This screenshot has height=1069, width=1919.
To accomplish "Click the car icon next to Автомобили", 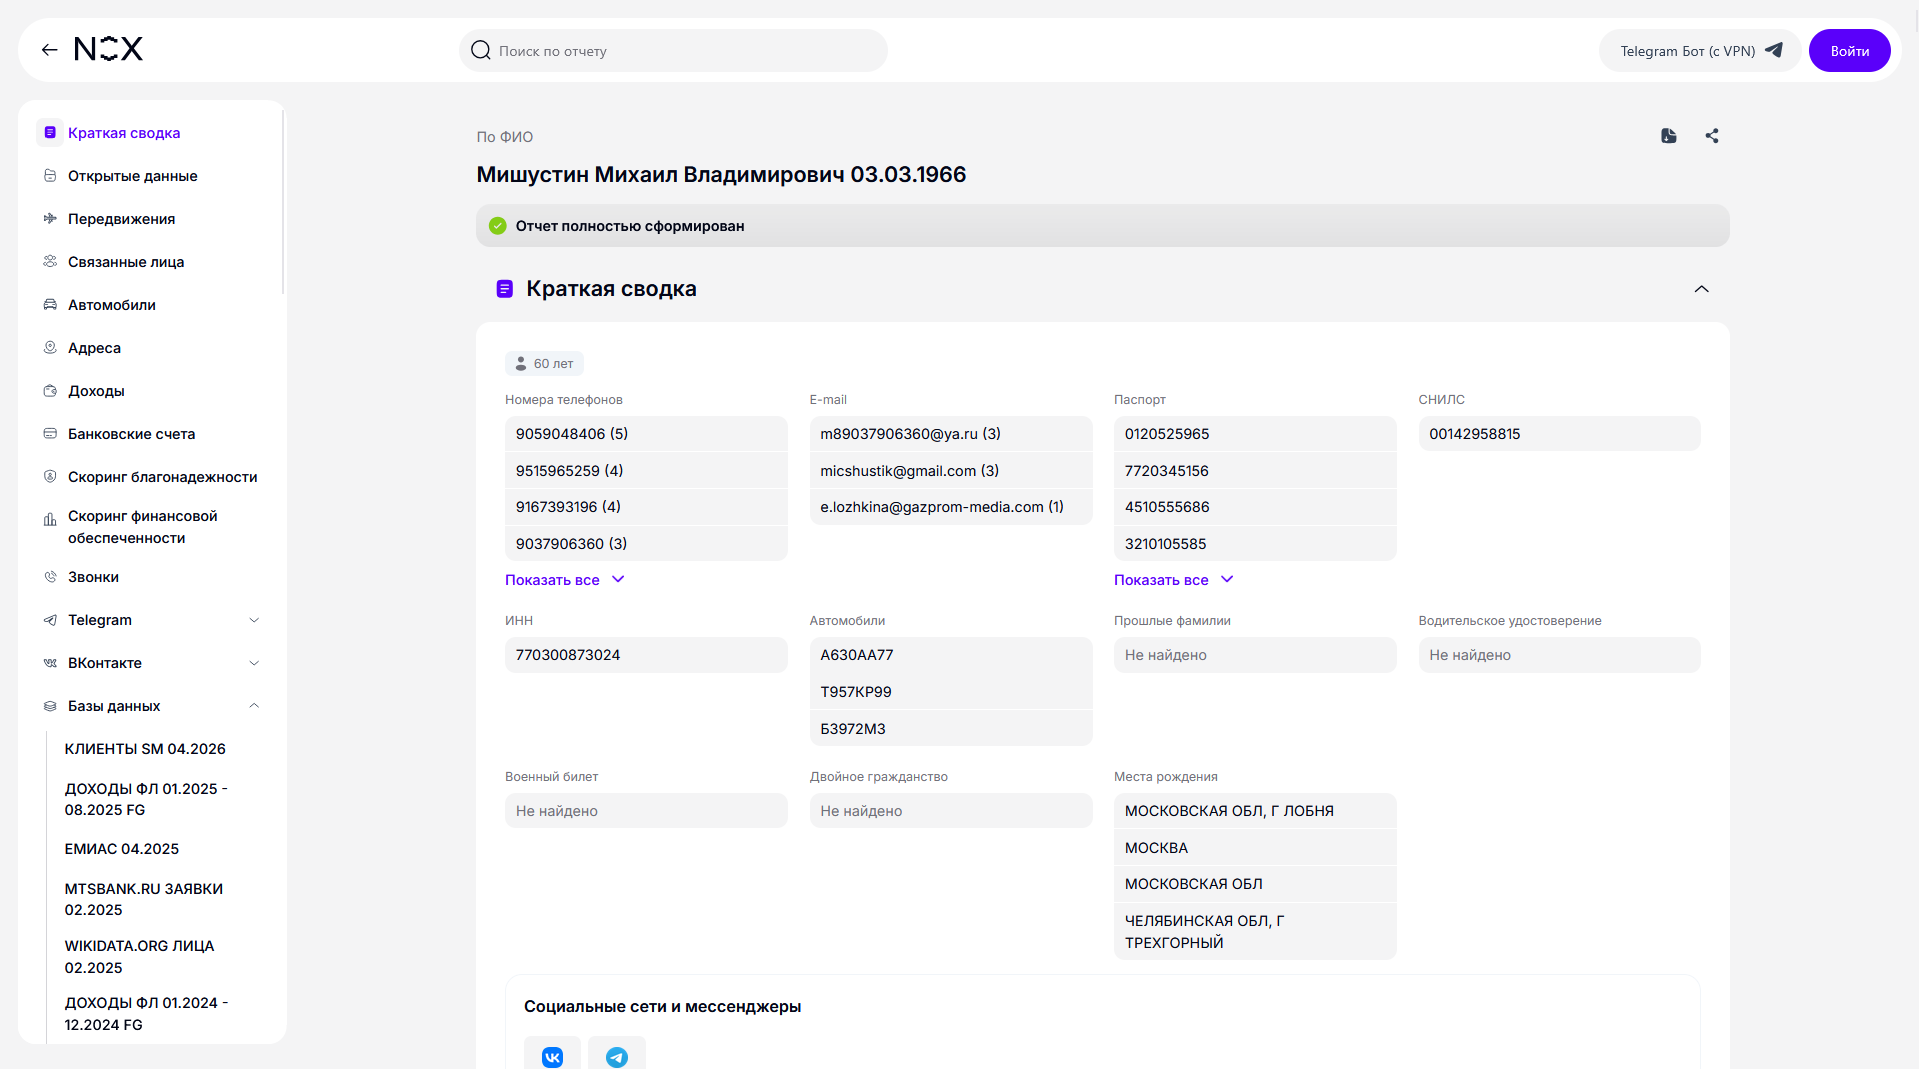I will pyautogui.click(x=50, y=305).
